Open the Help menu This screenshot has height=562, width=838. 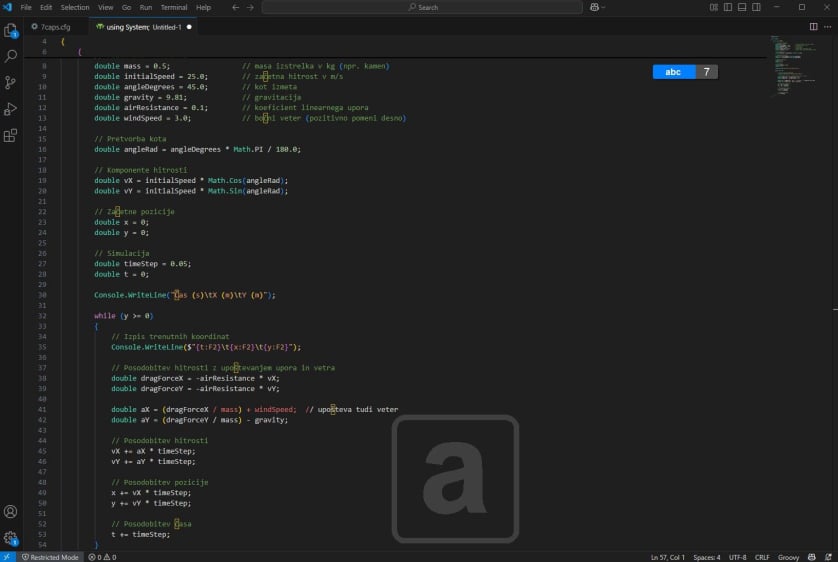[203, 7]
